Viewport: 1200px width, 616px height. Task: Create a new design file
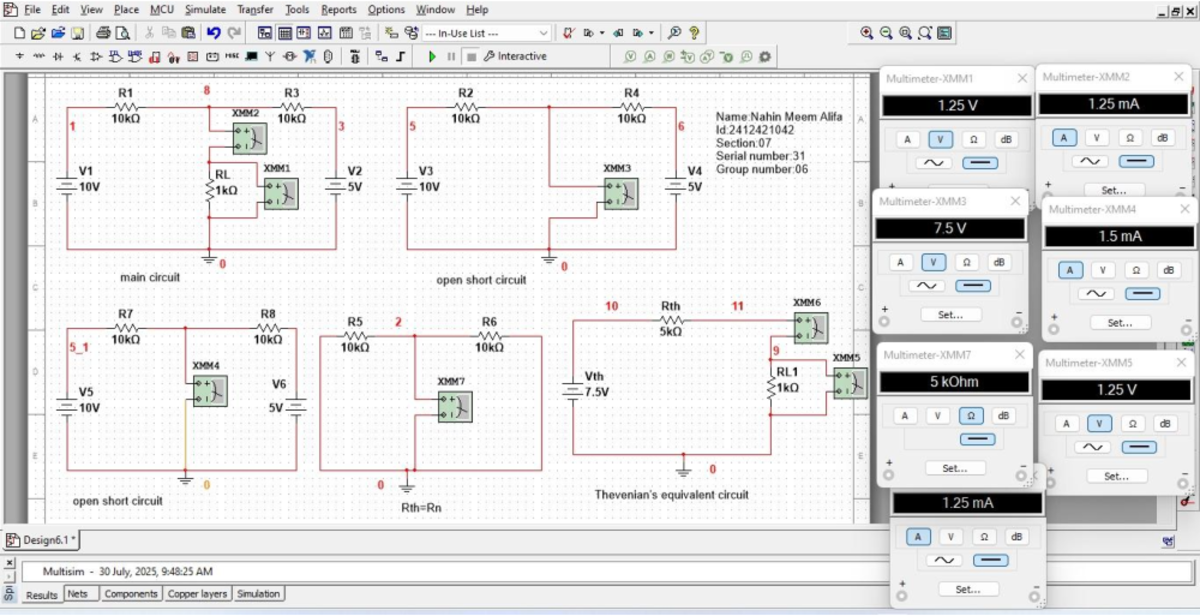20,33
